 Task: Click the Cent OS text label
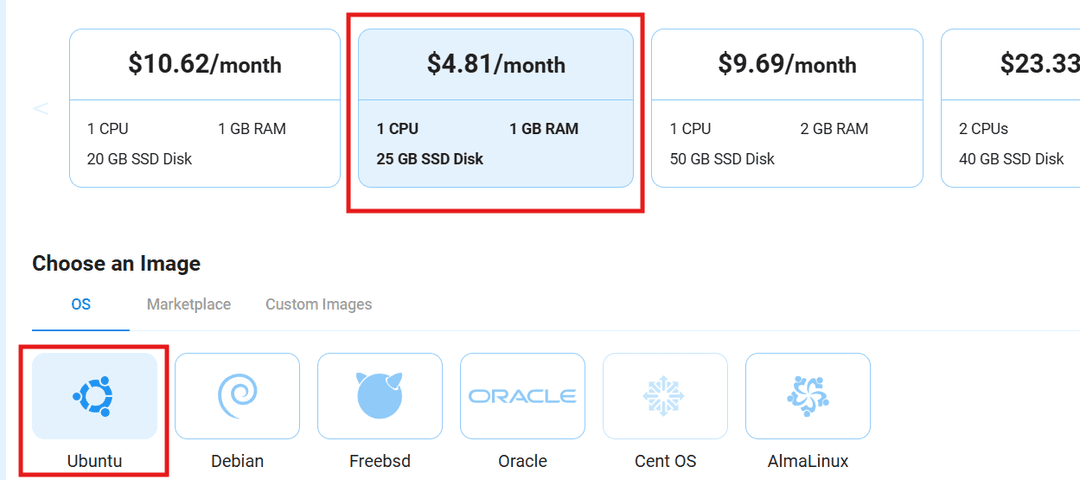[x=665, y=461]
